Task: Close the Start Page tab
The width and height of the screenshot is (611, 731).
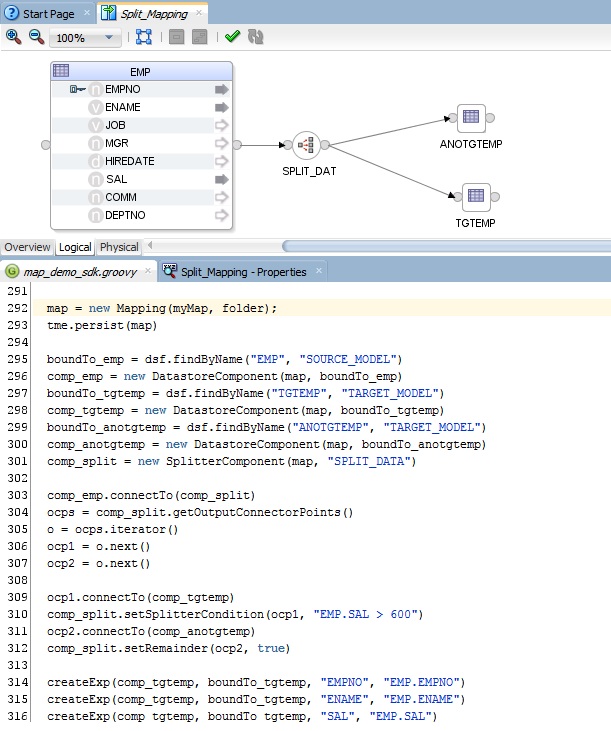Action: (87, 13)
